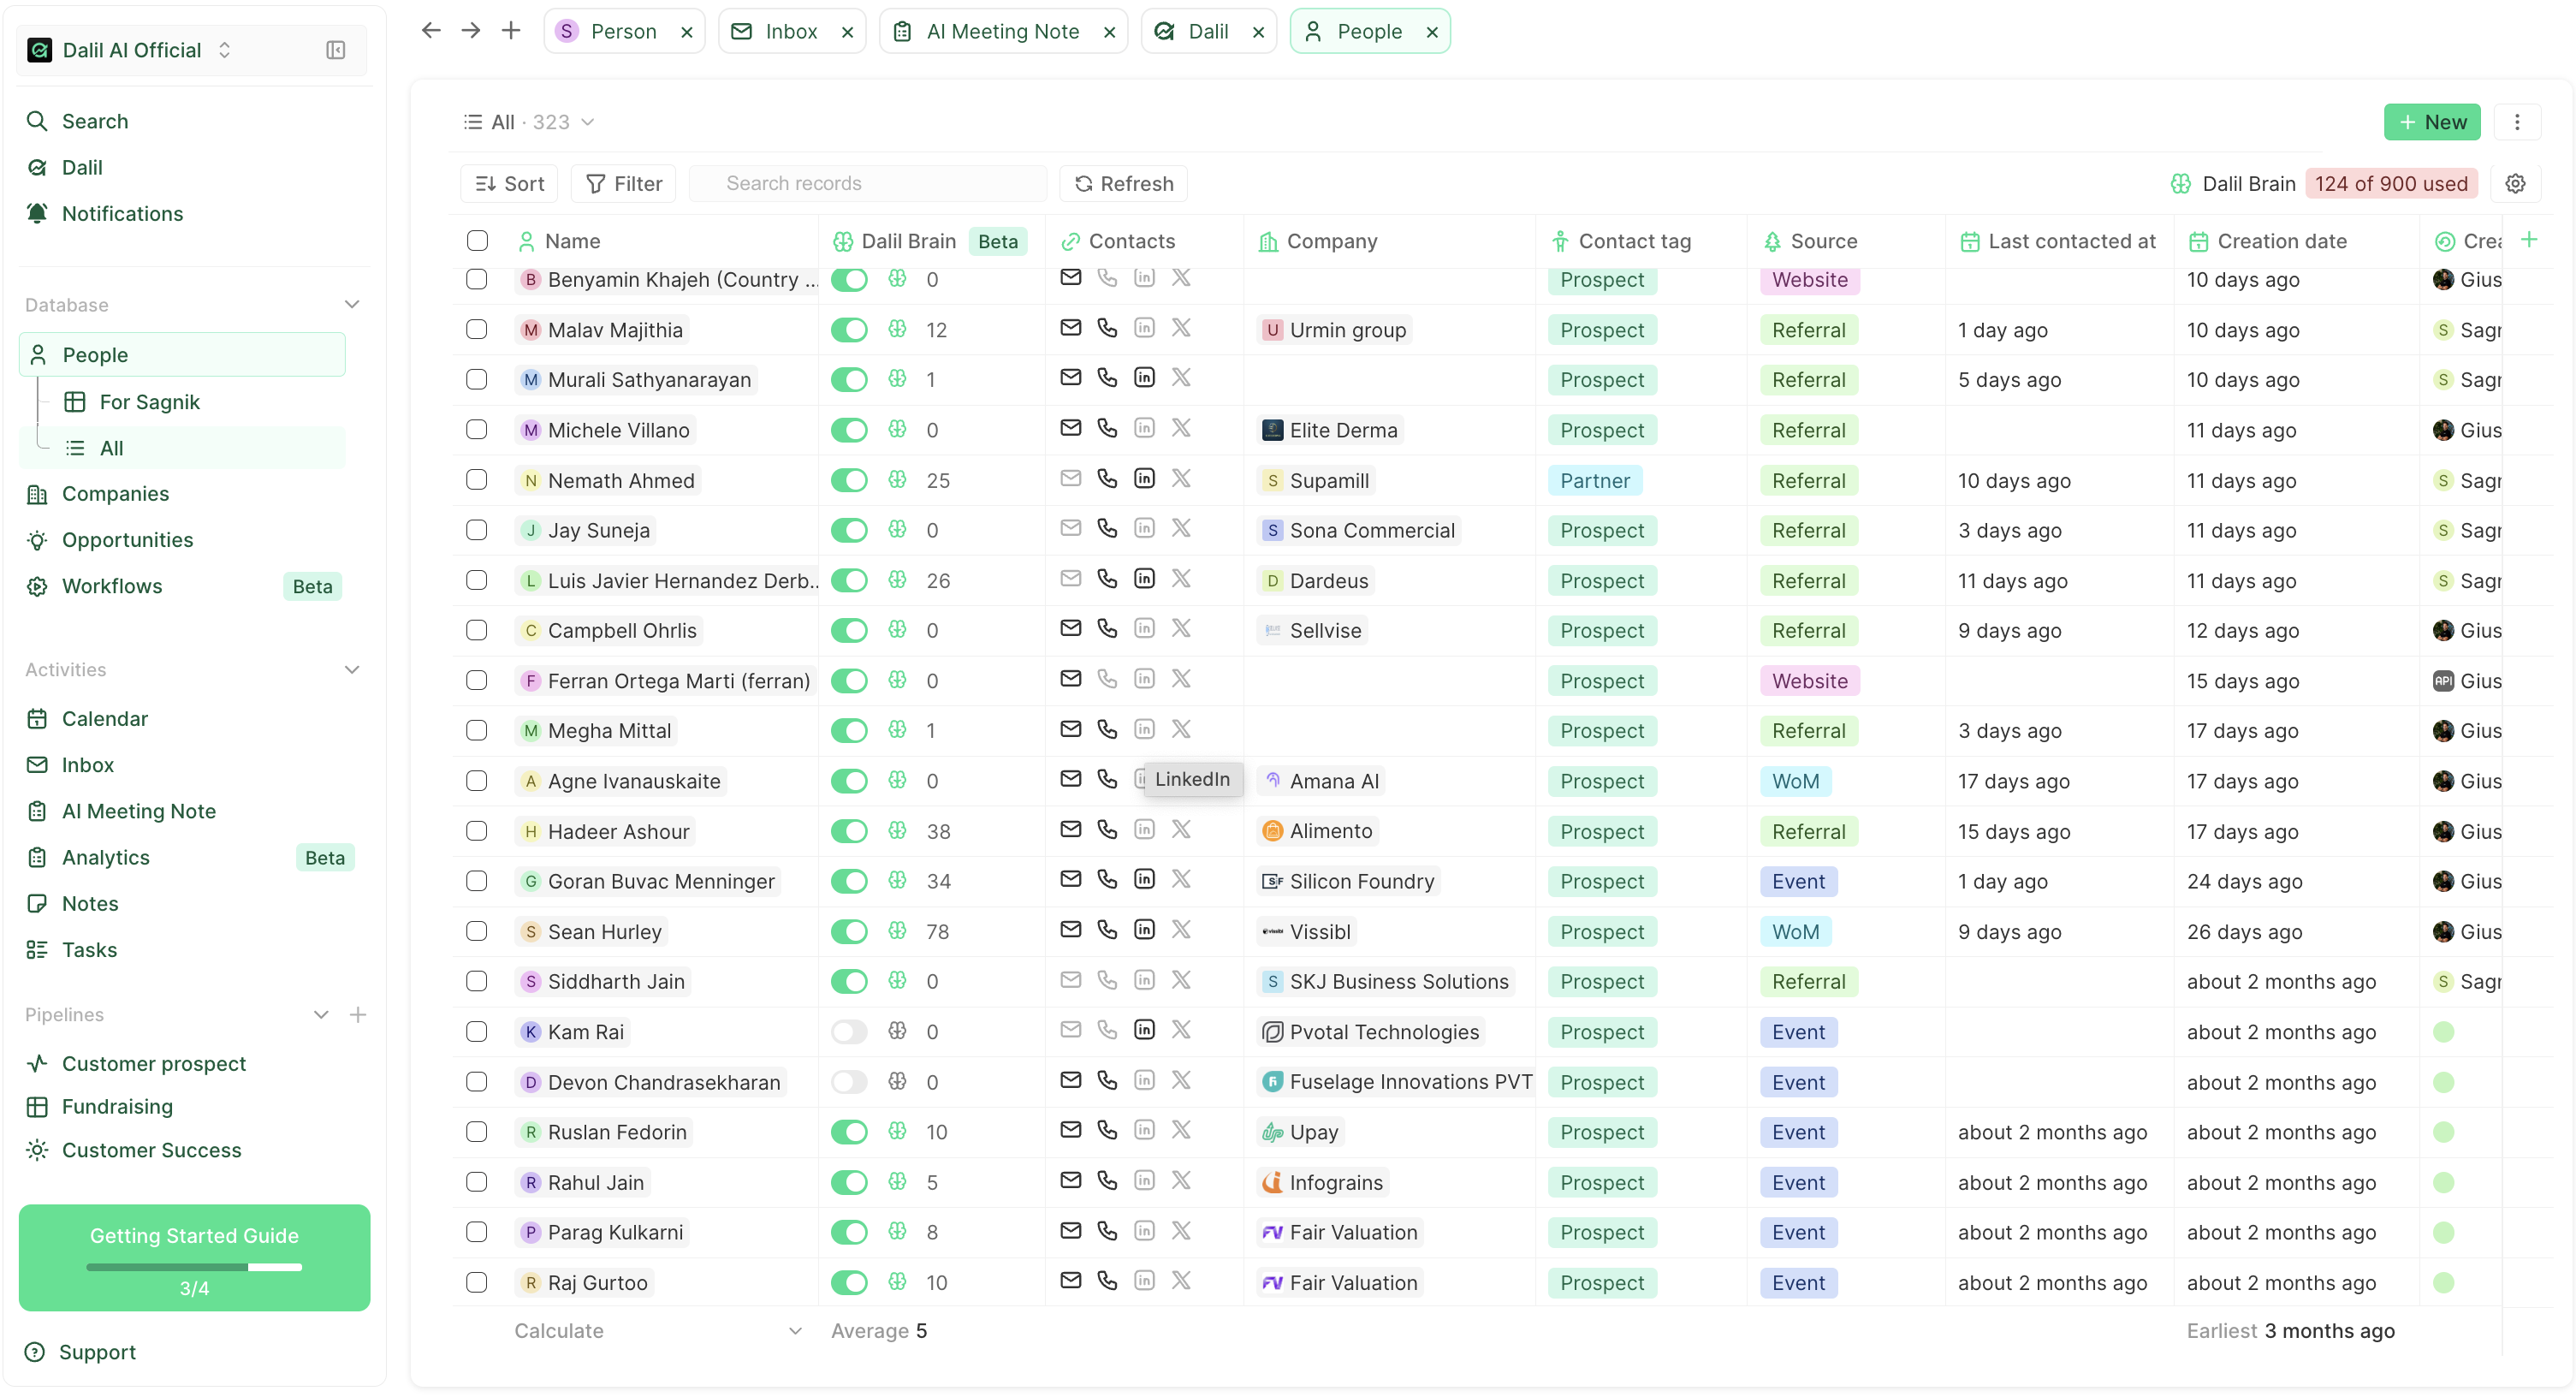Click the Search records input field
This screenshot has width=2576, height=1397.
(x=868, y=183)
